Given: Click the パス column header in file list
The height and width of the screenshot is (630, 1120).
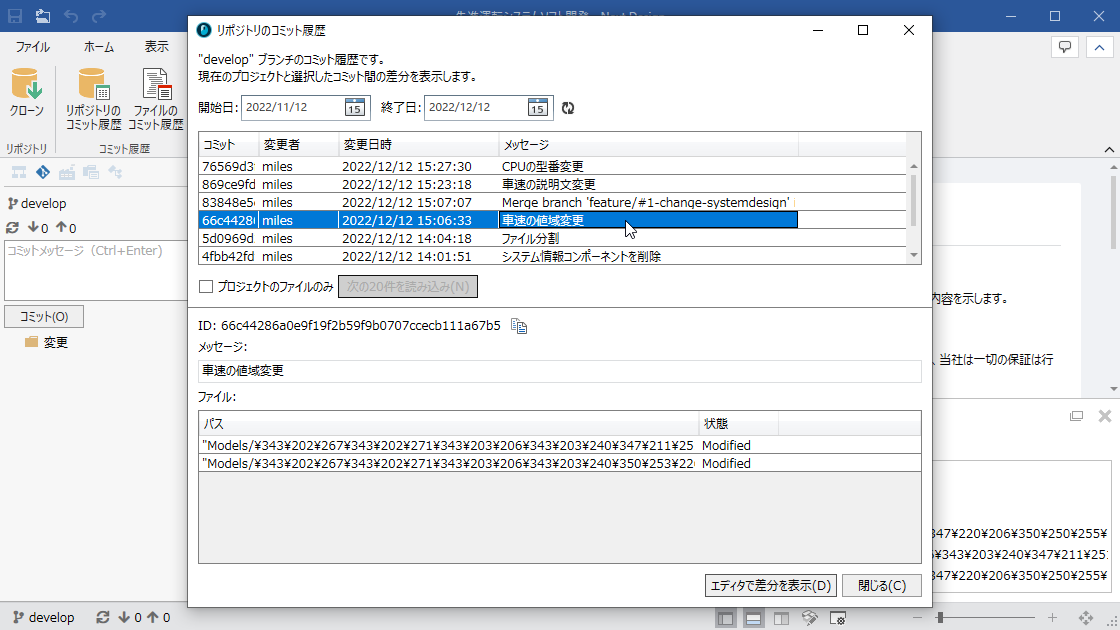Looking at the screenshot, I should (449, 424).
